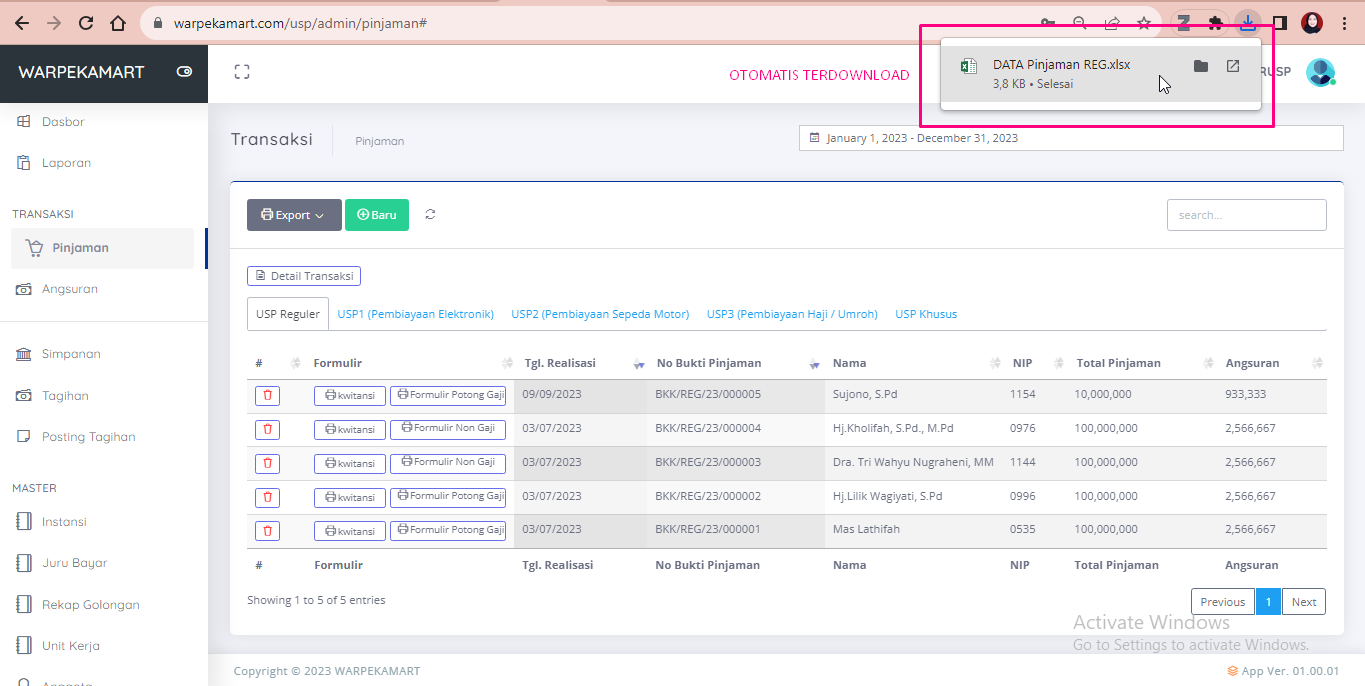
Task: Sort by Formulir column header
Action: 410,363
